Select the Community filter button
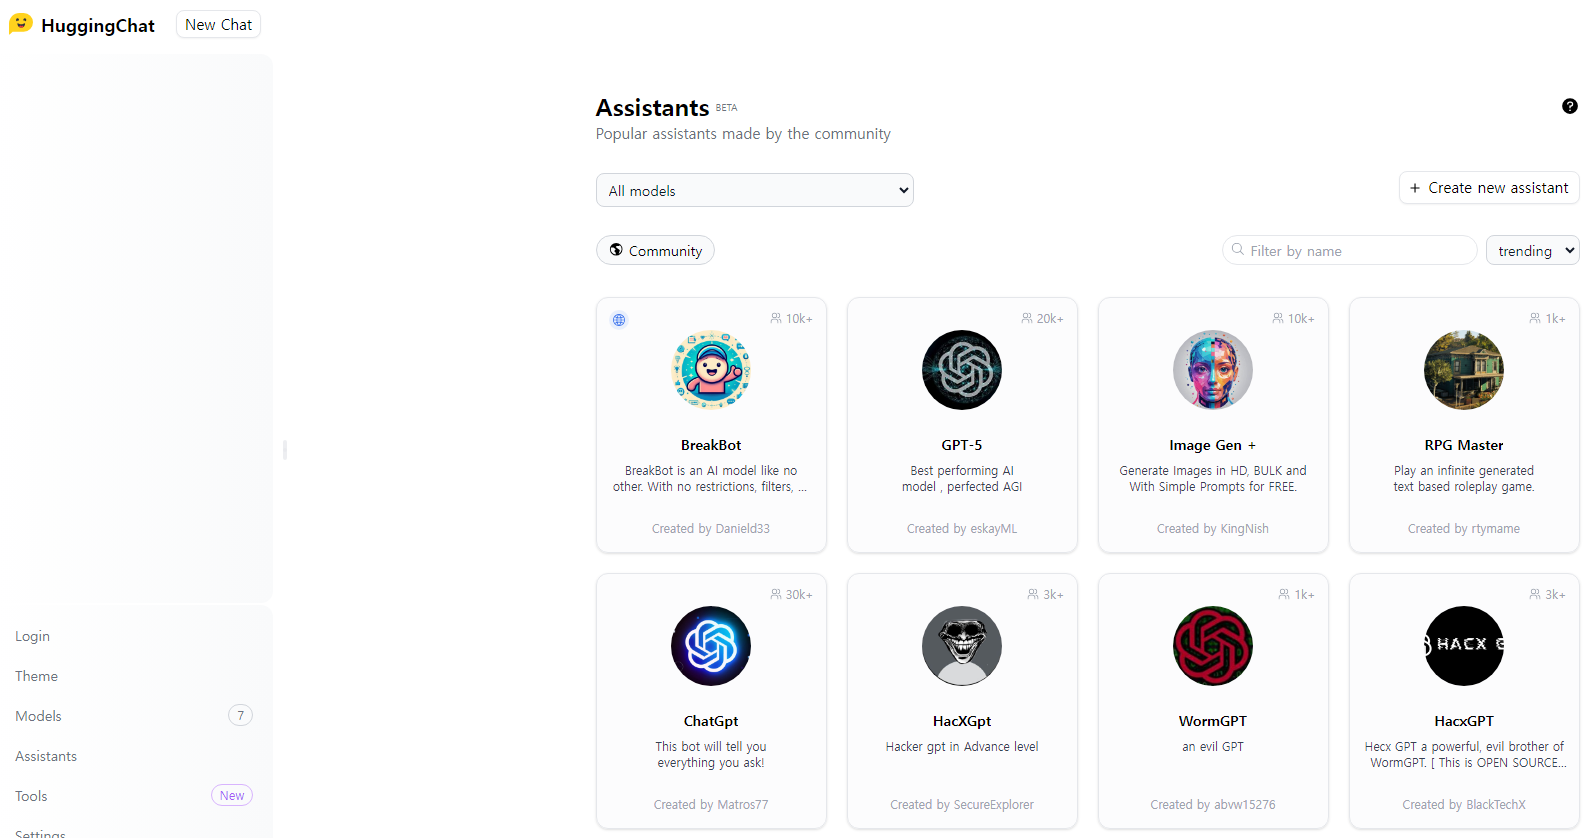 [x=655, y=250]
